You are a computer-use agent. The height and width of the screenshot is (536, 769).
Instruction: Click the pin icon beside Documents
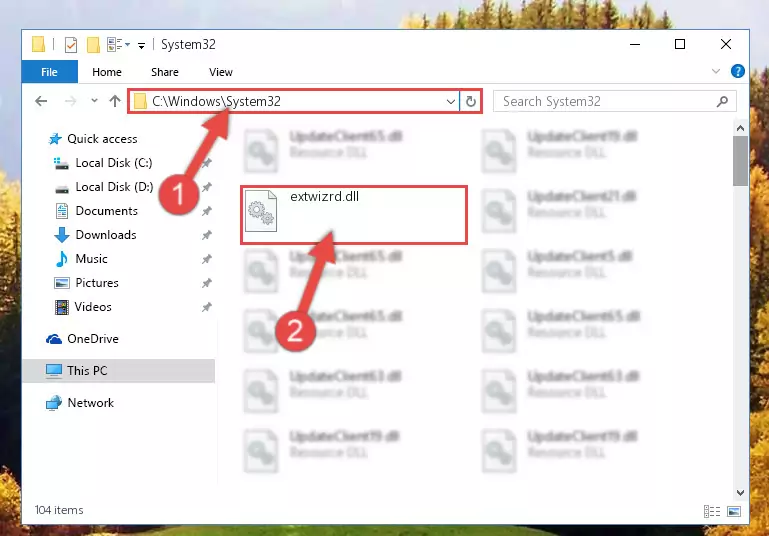coord(206,211)
